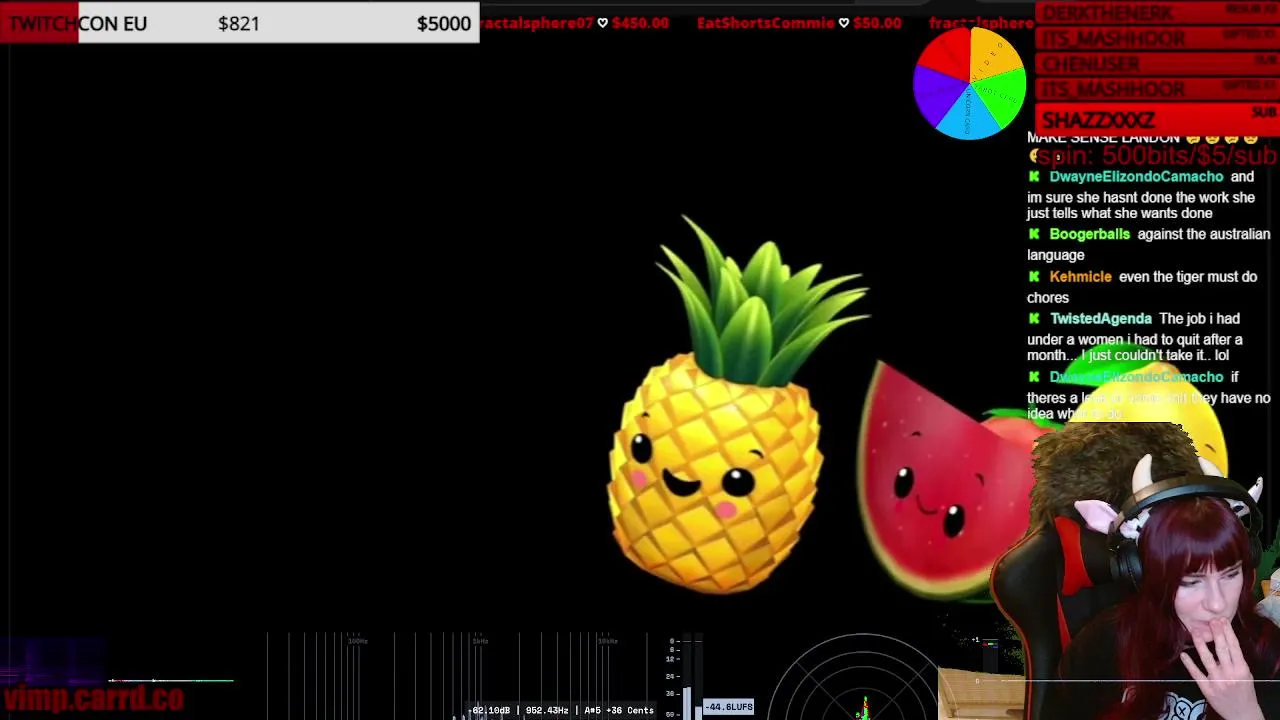Select the purple segment of the spin wheel
The width and height of the screenshot is (1280, 720).
click(935, 96)
